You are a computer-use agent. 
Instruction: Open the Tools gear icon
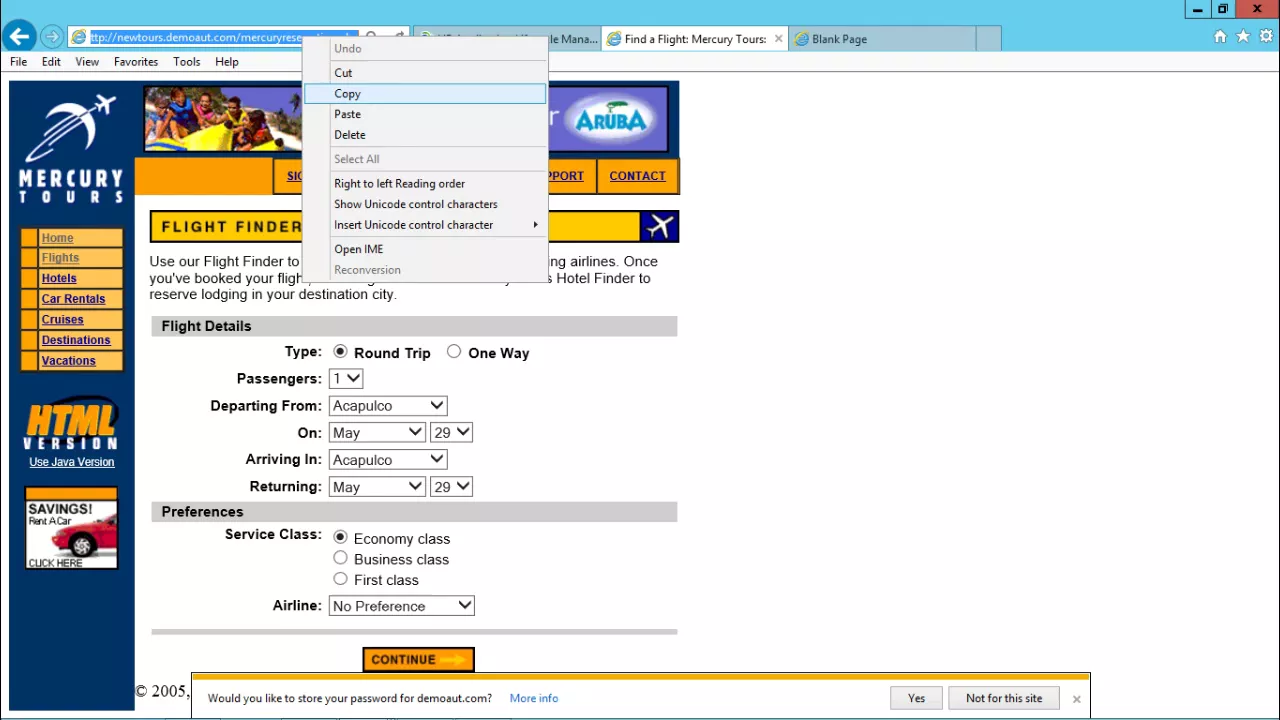(1265, 37)
